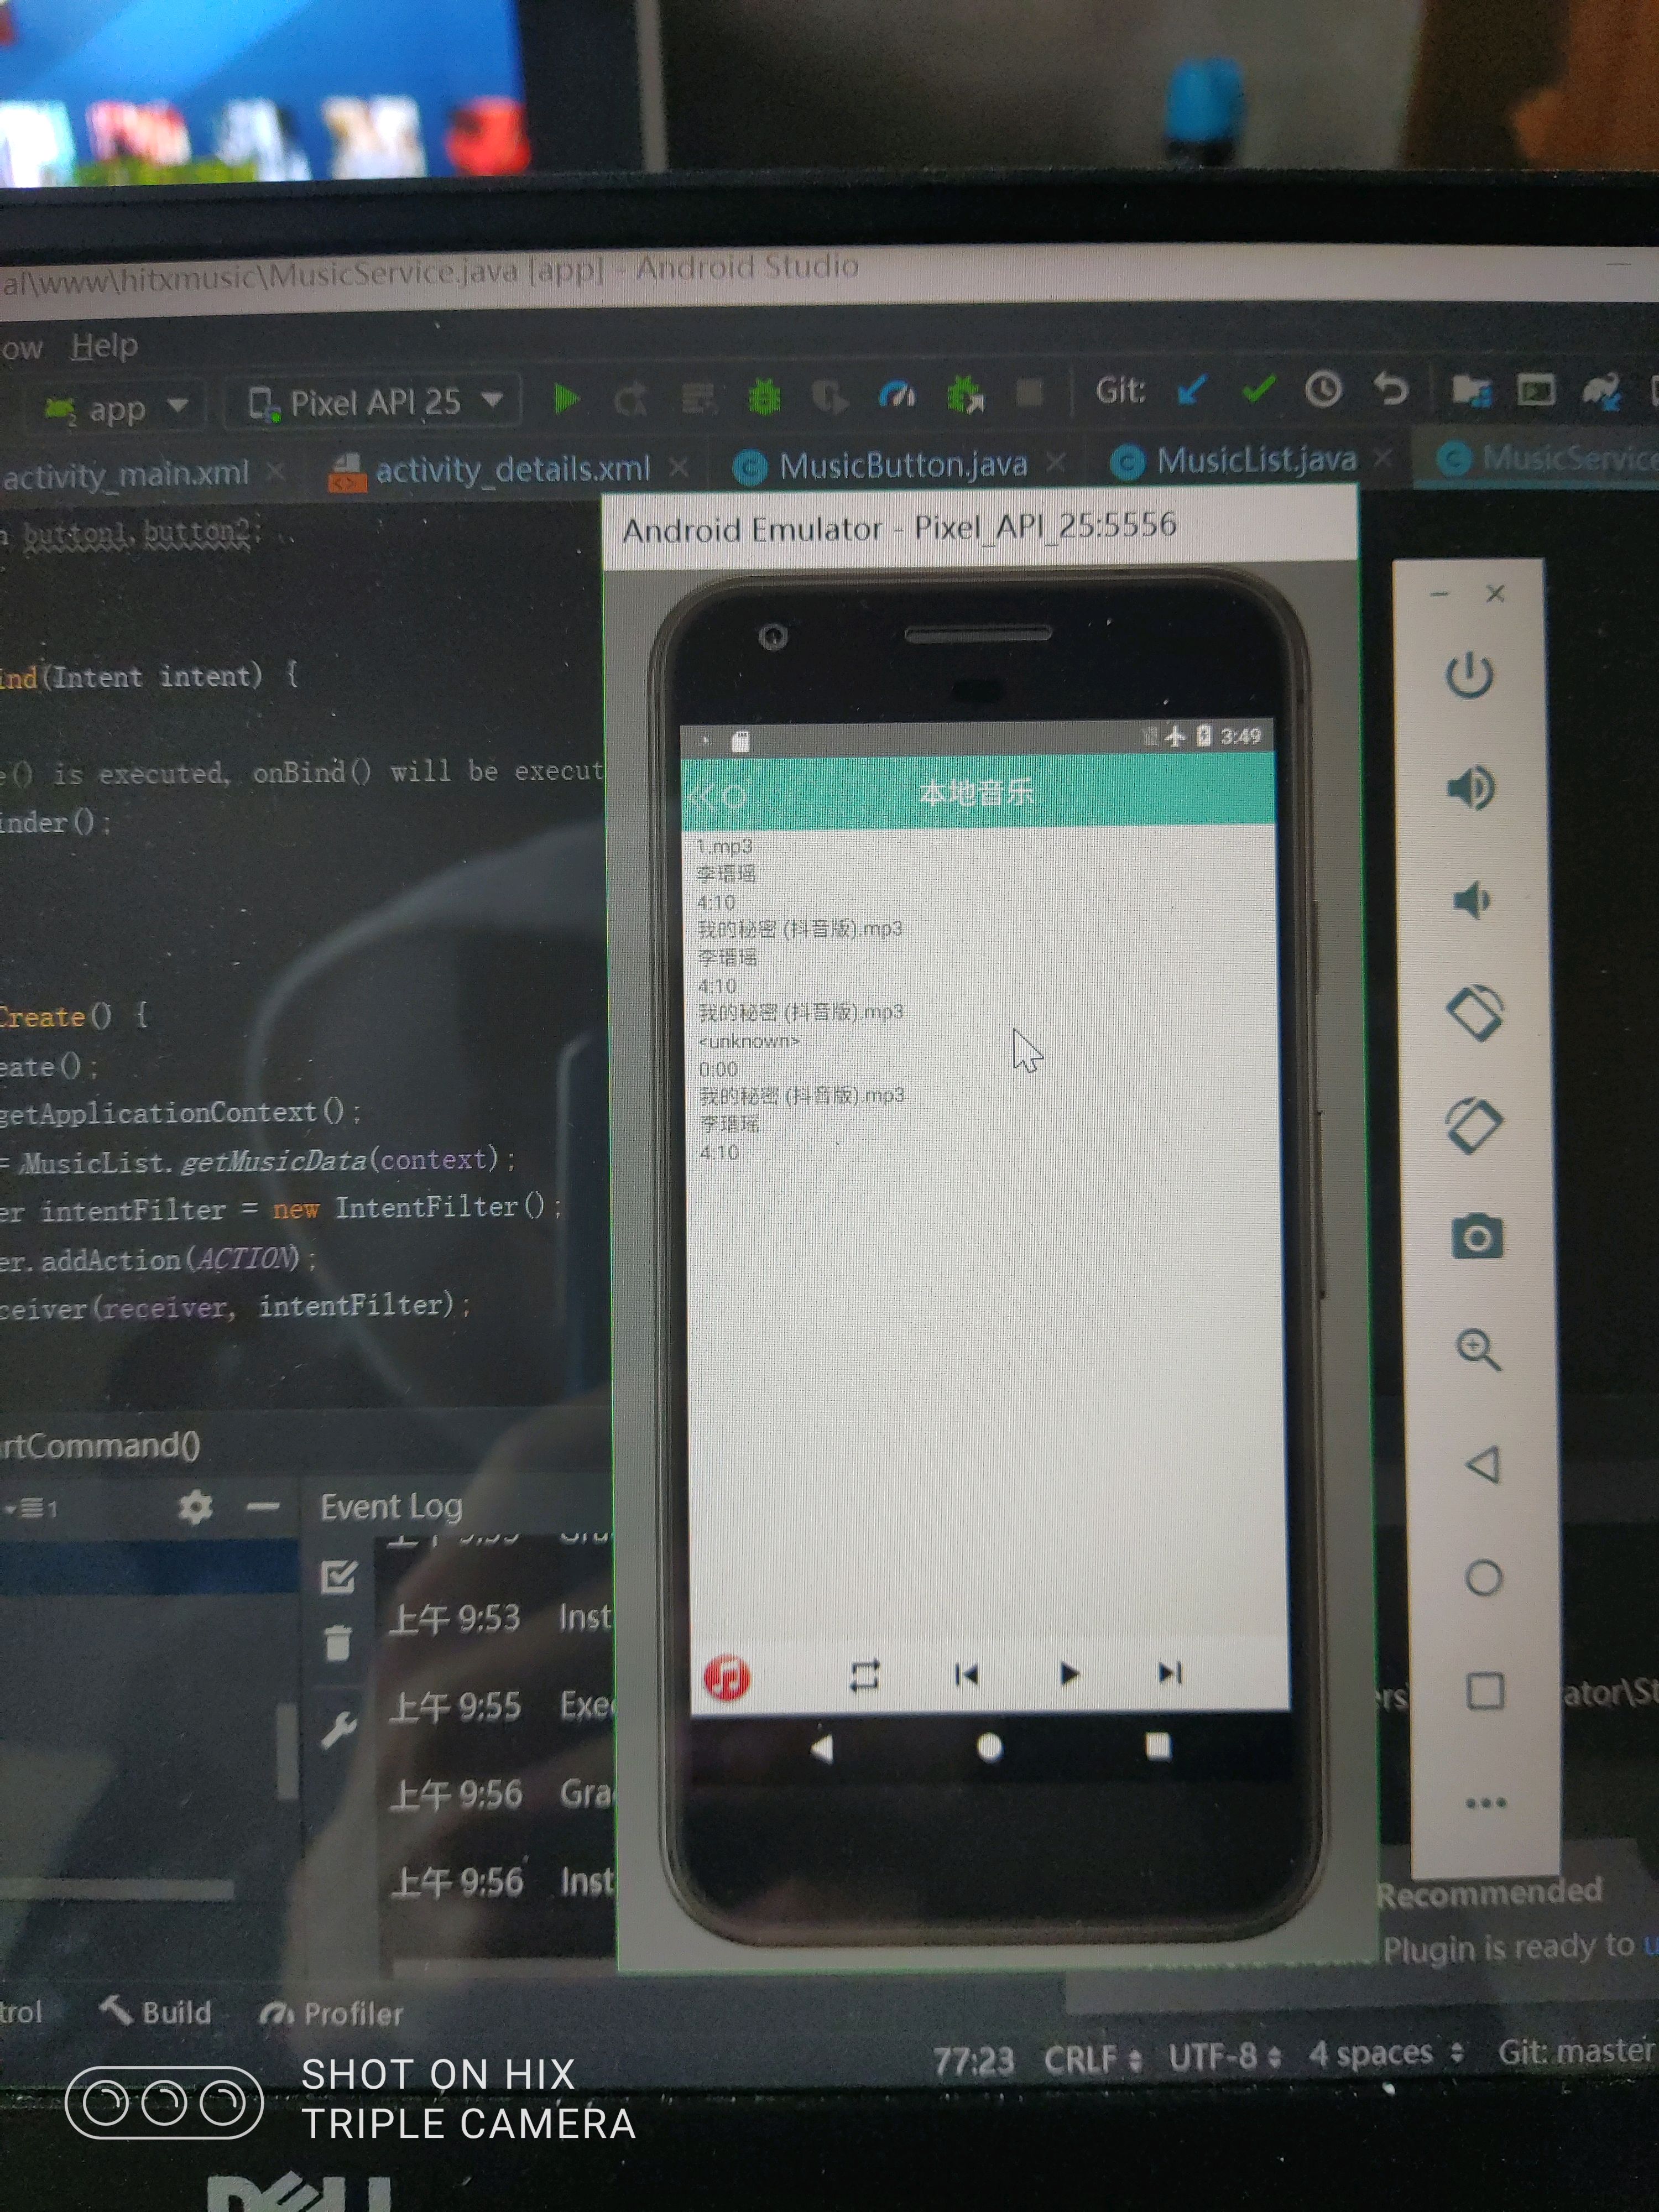The image size is (1659, 2212).
Task: Click the green Debug bug icon
Action: tap(765, 398)
